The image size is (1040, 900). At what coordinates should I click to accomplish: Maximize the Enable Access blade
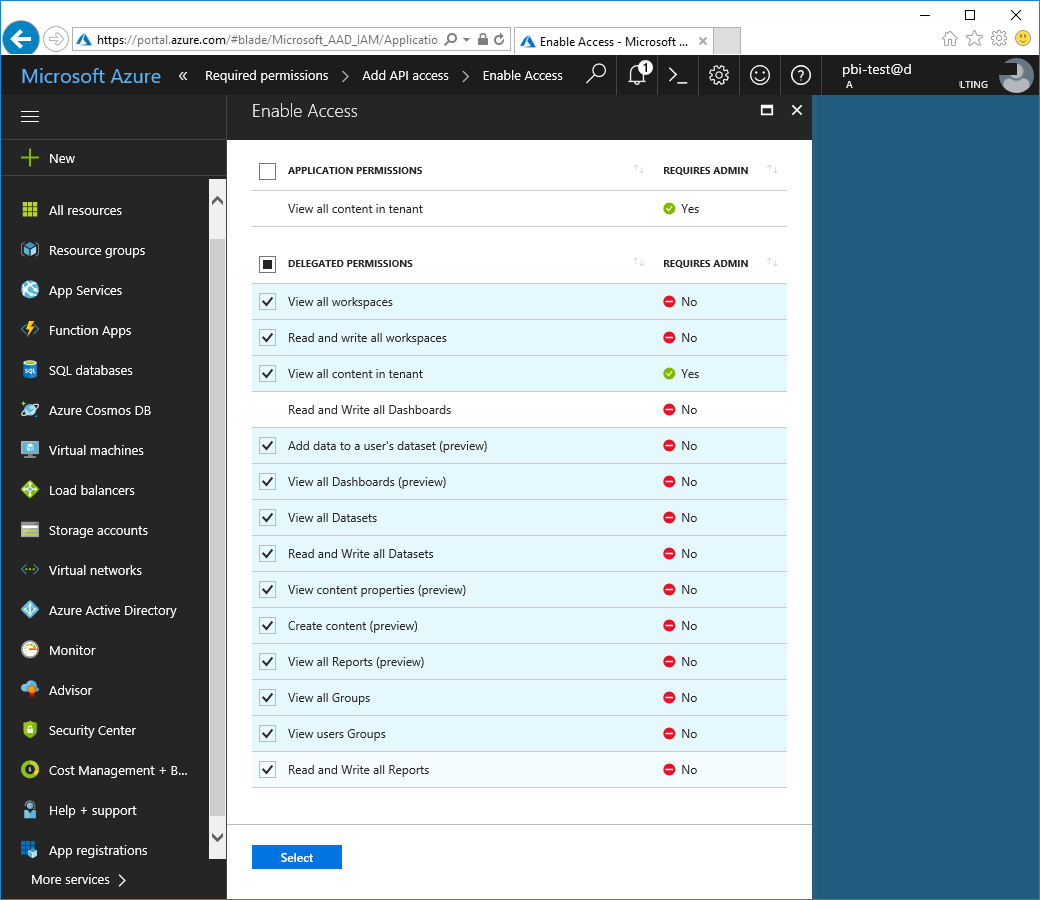click(x=767, y=110)
